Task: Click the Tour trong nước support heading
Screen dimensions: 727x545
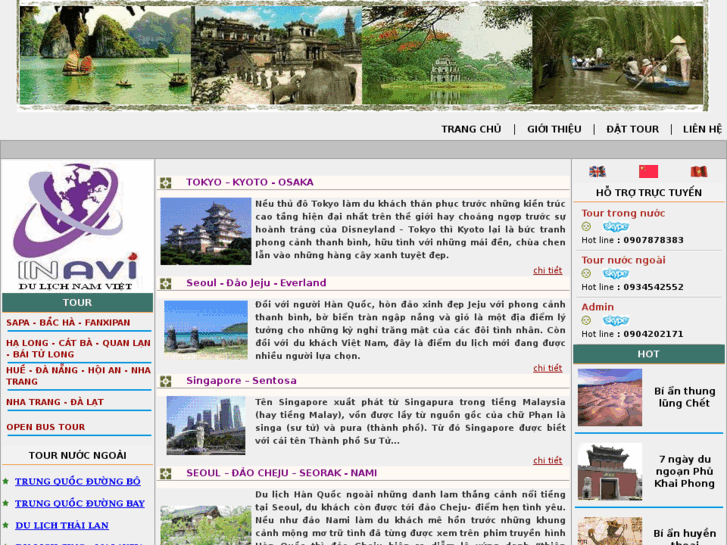Action: [623, 213]
